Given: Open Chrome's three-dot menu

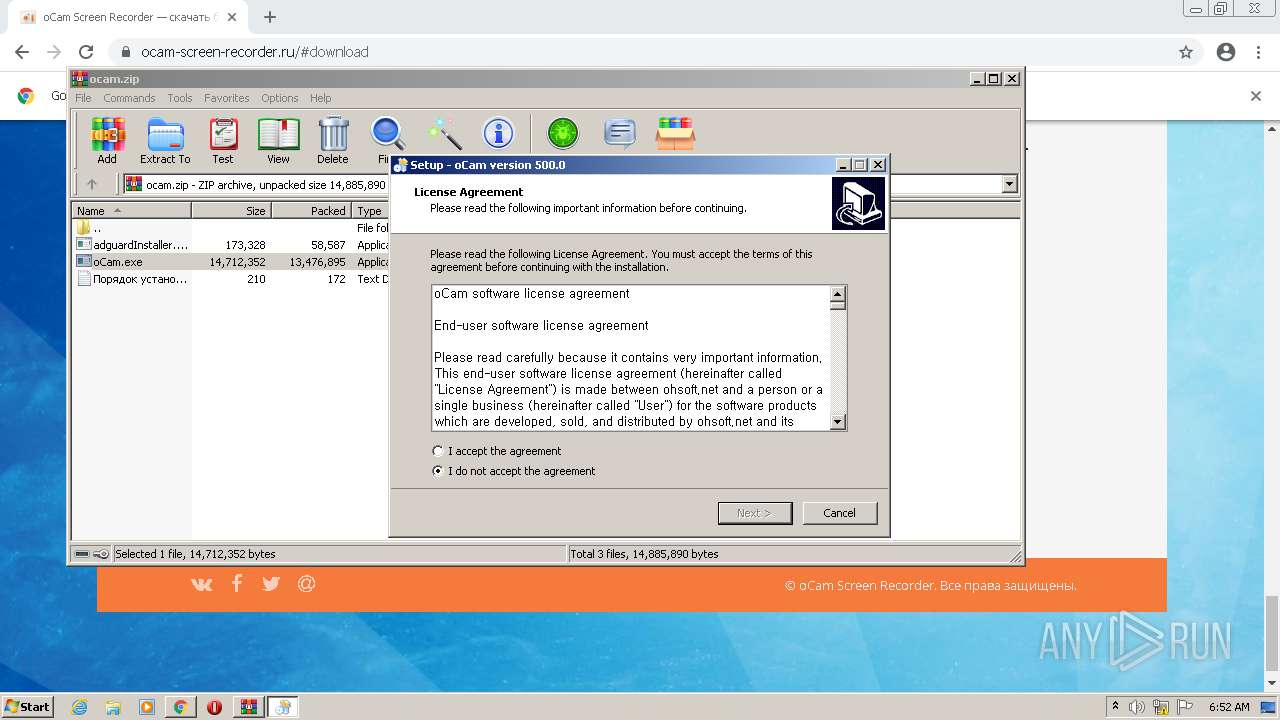Looking at the screenshot, I should point(1259,52).
